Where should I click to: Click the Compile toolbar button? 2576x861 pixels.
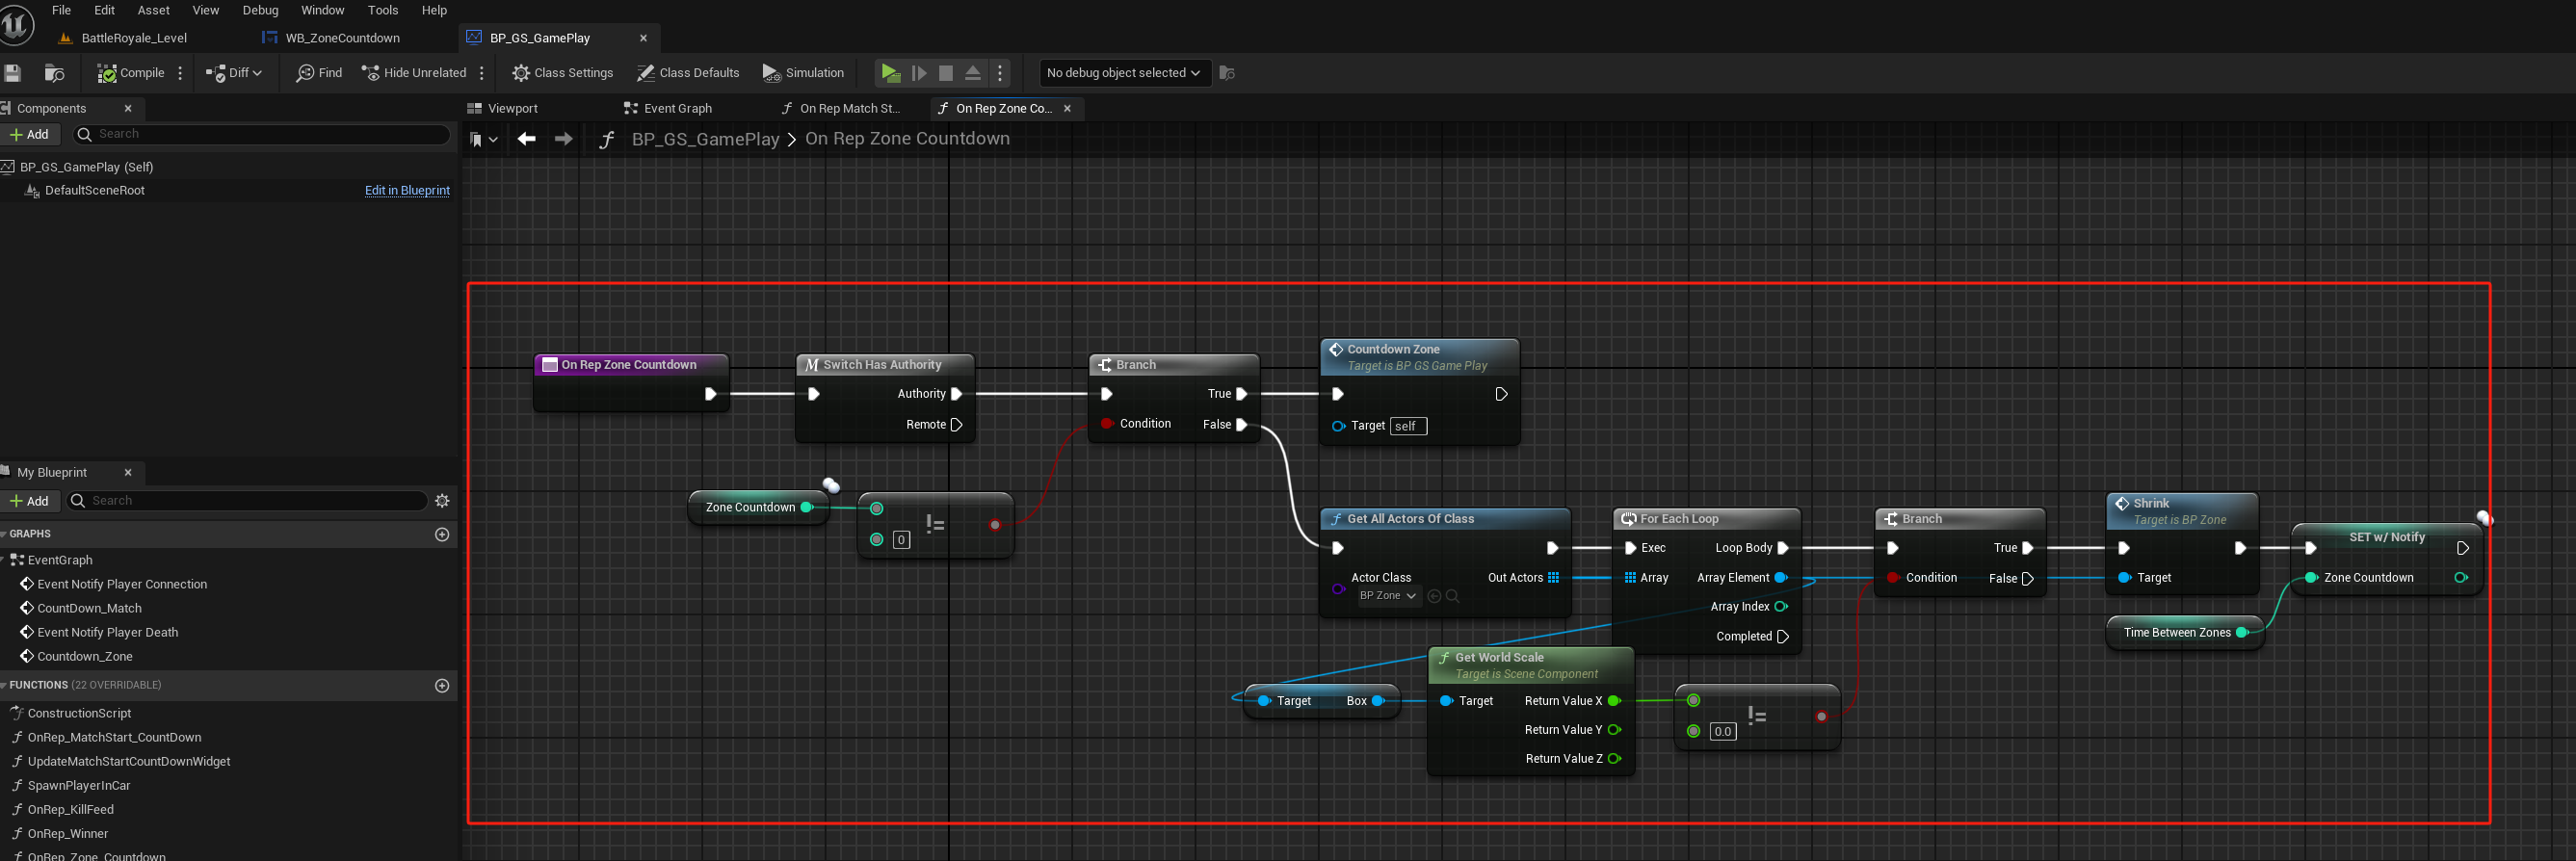(131, 73)
